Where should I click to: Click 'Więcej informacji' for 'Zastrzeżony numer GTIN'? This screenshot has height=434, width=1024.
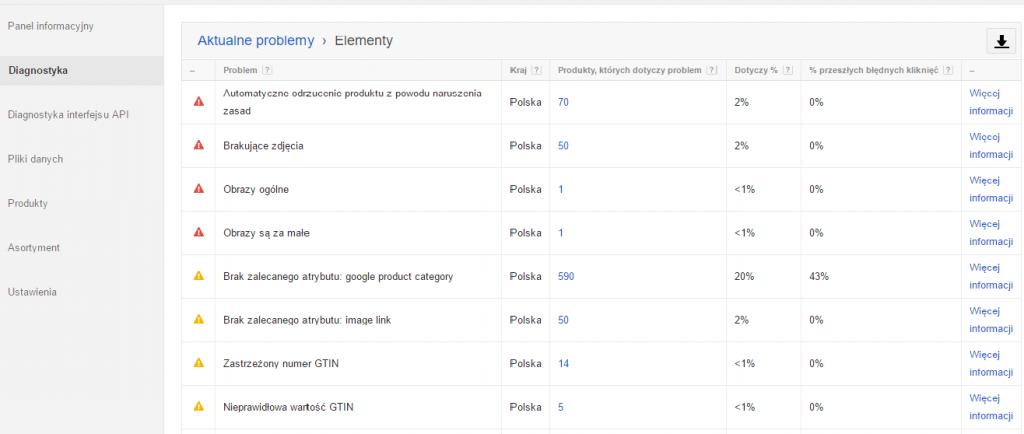coord(991,364)
